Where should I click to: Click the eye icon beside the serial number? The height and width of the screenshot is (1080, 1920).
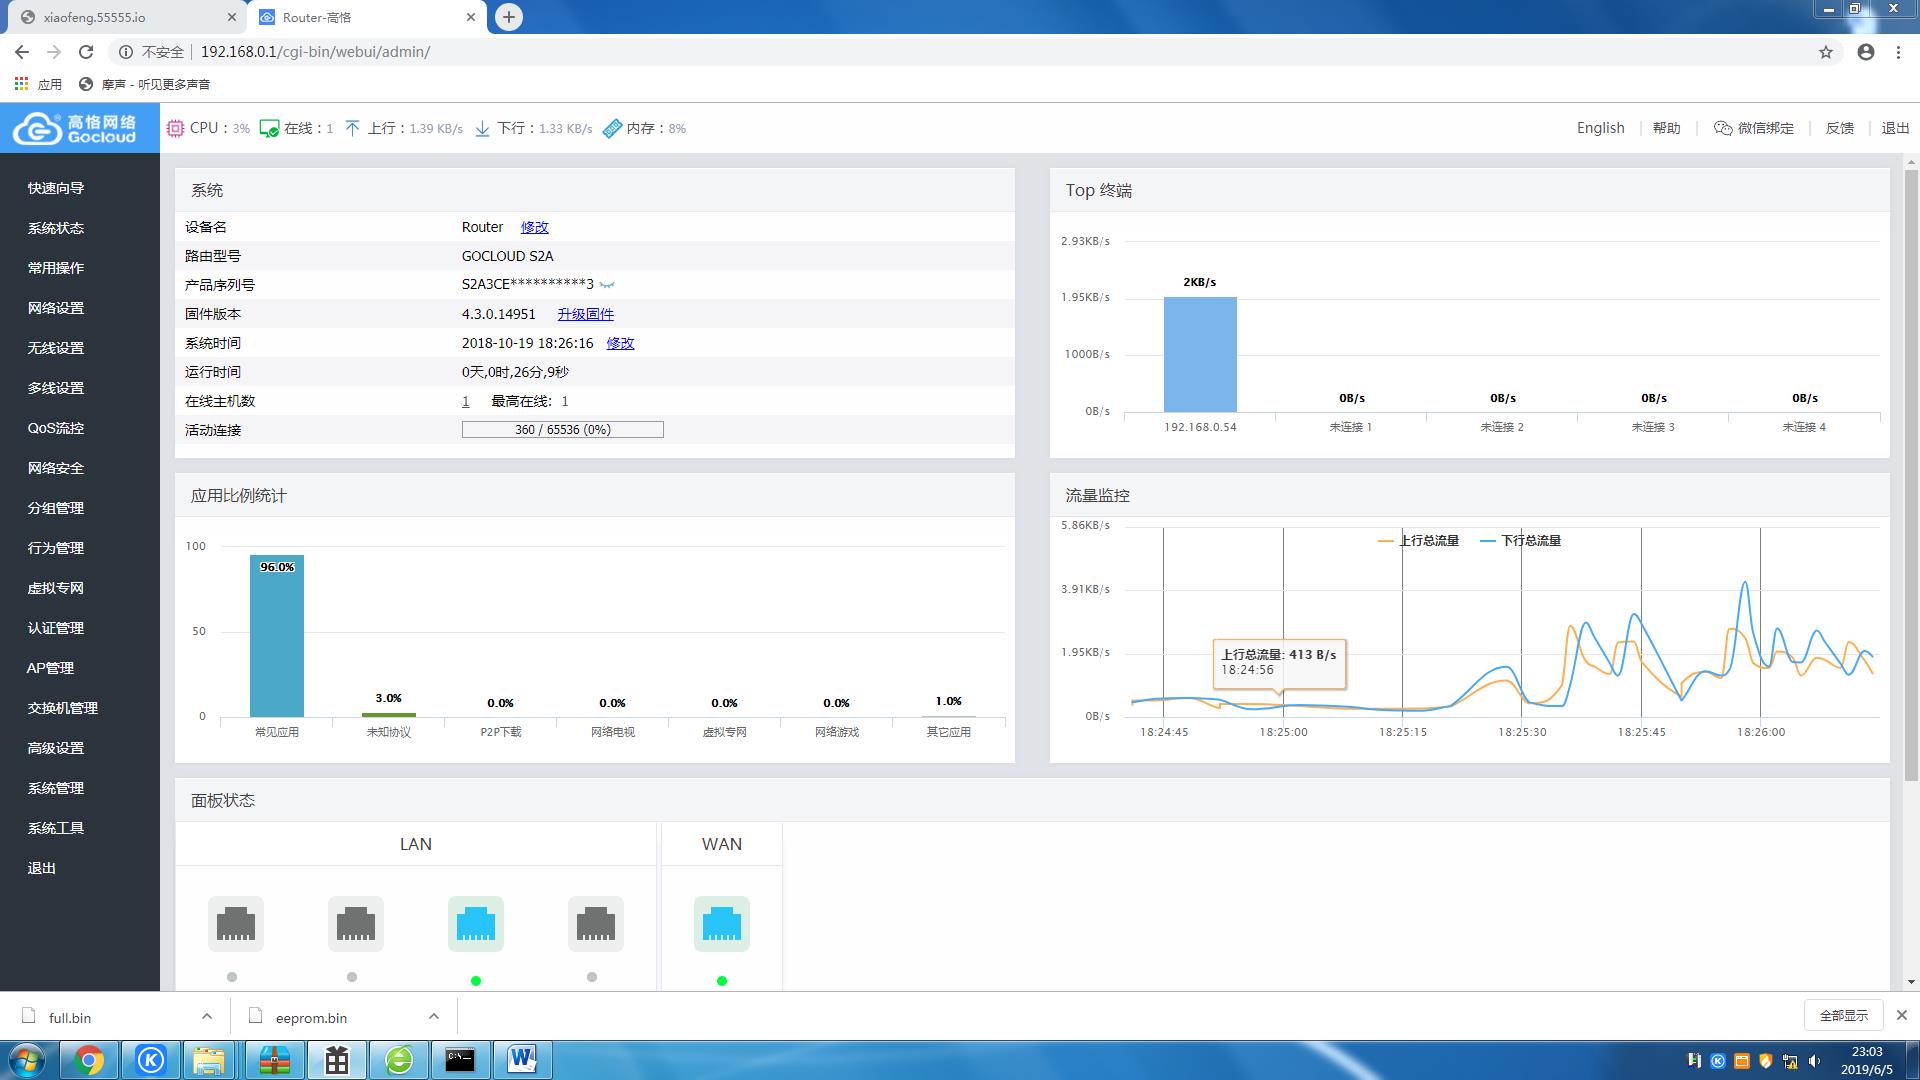607,285
